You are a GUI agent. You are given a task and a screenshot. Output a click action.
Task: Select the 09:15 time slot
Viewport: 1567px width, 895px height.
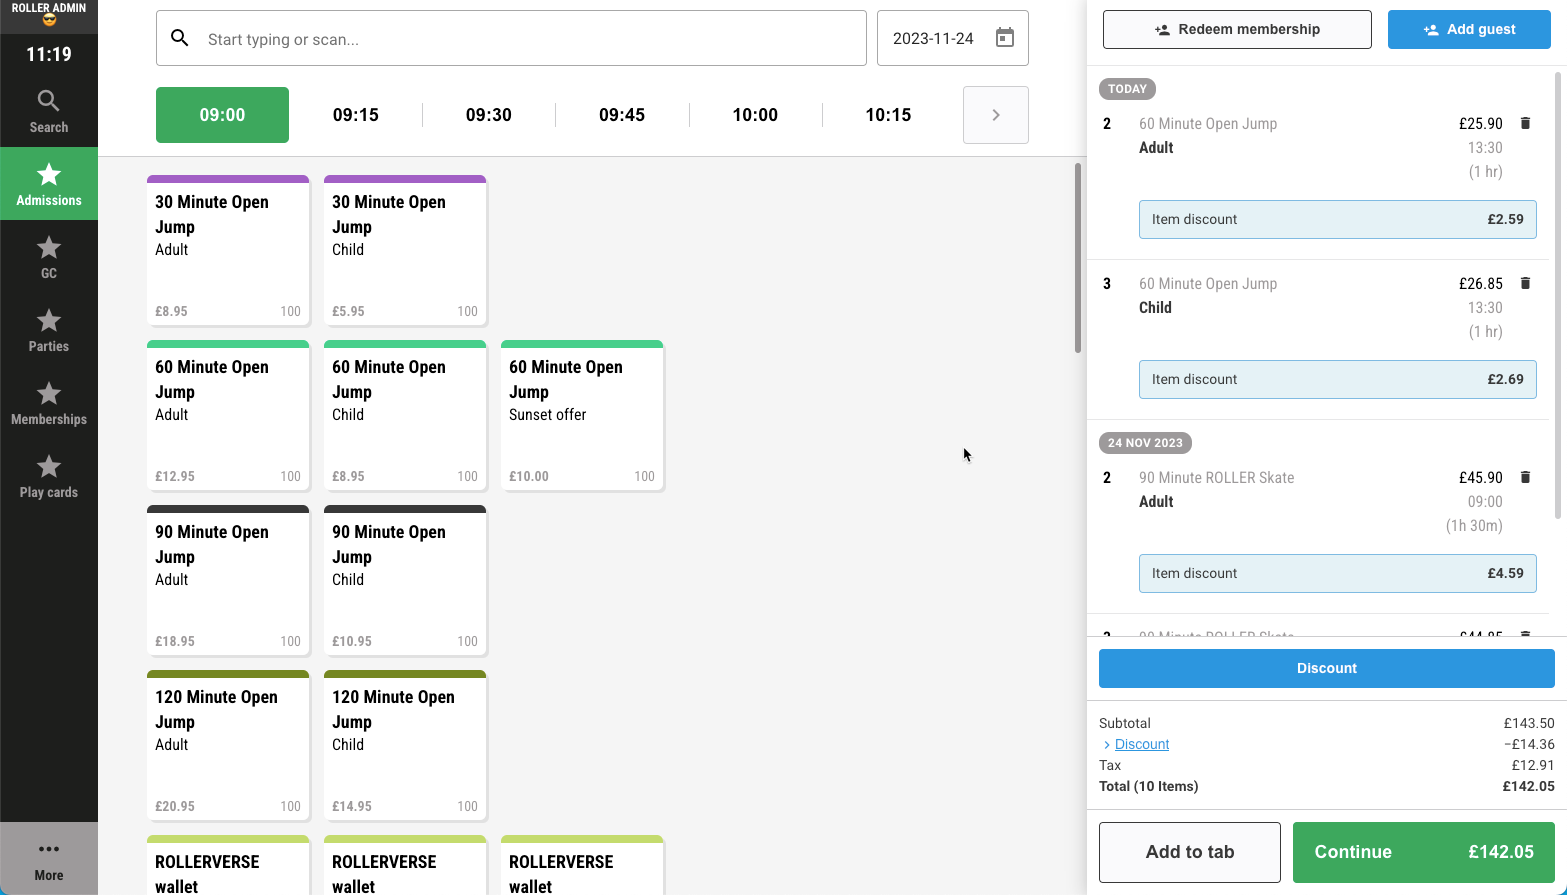tap(355, 115)
